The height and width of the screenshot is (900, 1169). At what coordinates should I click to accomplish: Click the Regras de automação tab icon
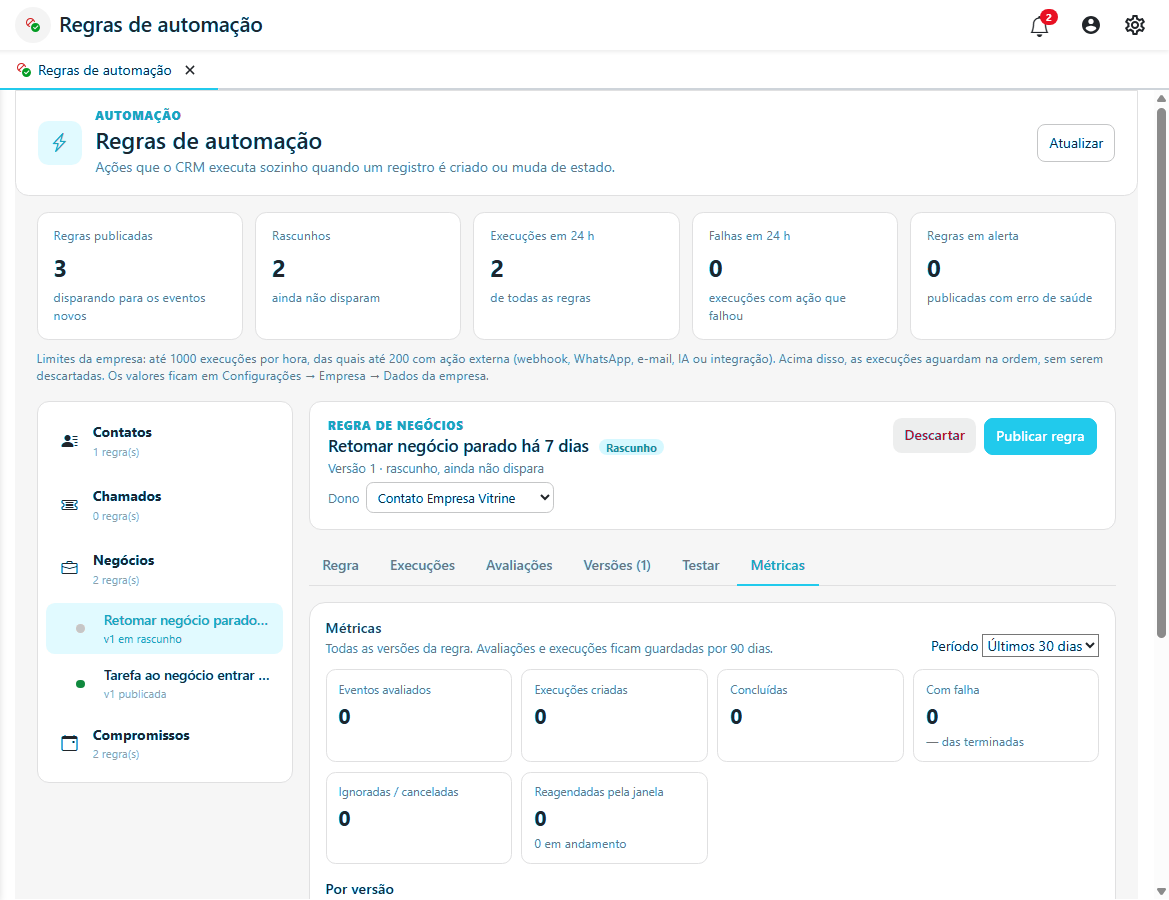(x=24, y=70)
